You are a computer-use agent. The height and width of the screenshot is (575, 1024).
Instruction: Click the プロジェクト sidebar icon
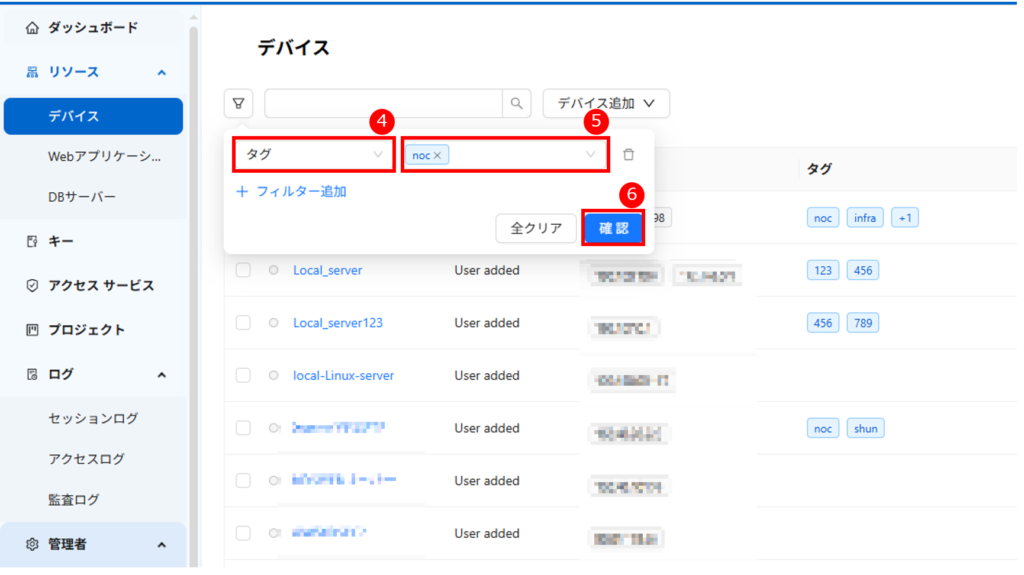pyautogui.click(x=32, y=329)
